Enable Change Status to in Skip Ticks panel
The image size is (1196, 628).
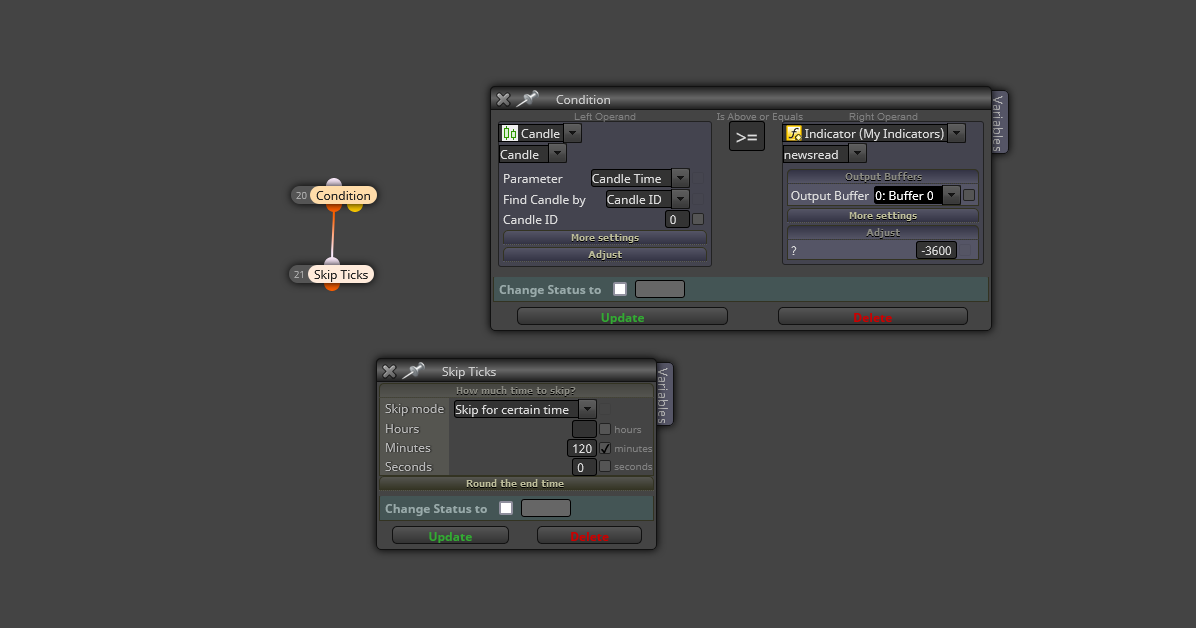click(506, 508)
